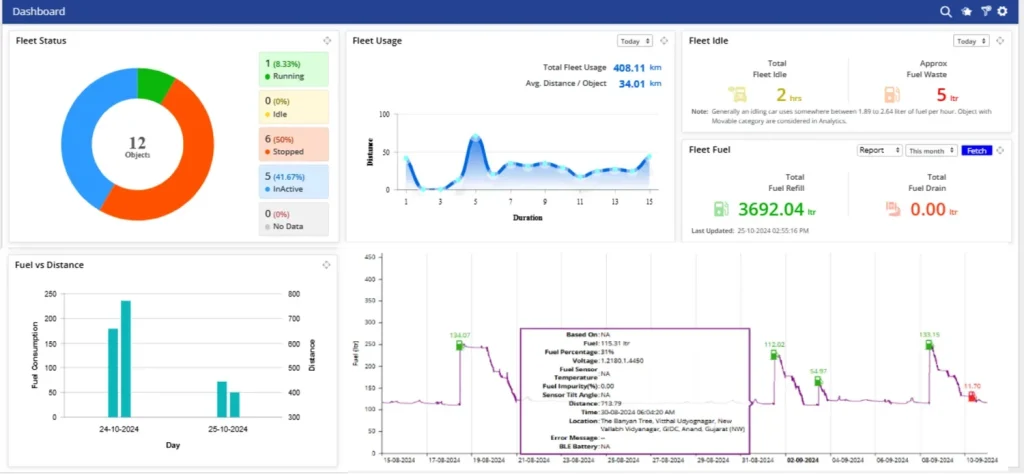Viewport: 1024px width, 474px height.
Task: Open the Today dropdown in Fleet Usage
Action: [x=635, y=40]
